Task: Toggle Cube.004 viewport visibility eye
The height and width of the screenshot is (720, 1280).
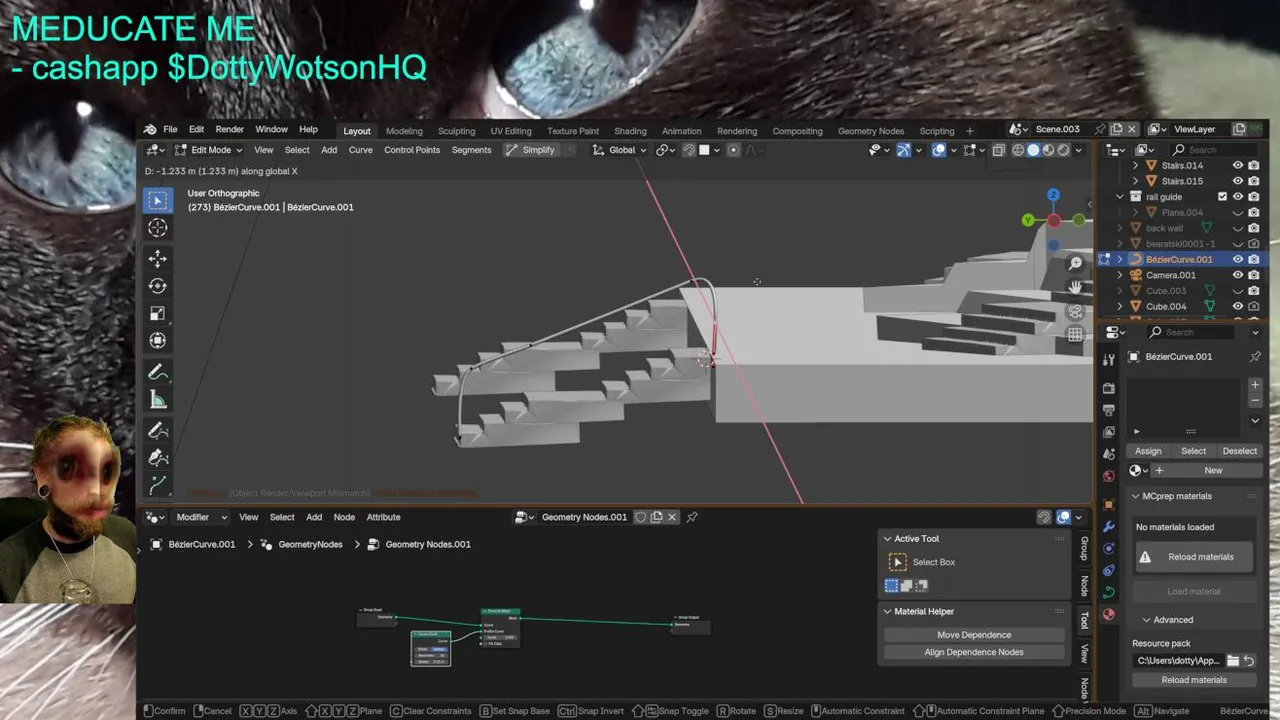Action: pyautogui.click(x=1238, y=306)
